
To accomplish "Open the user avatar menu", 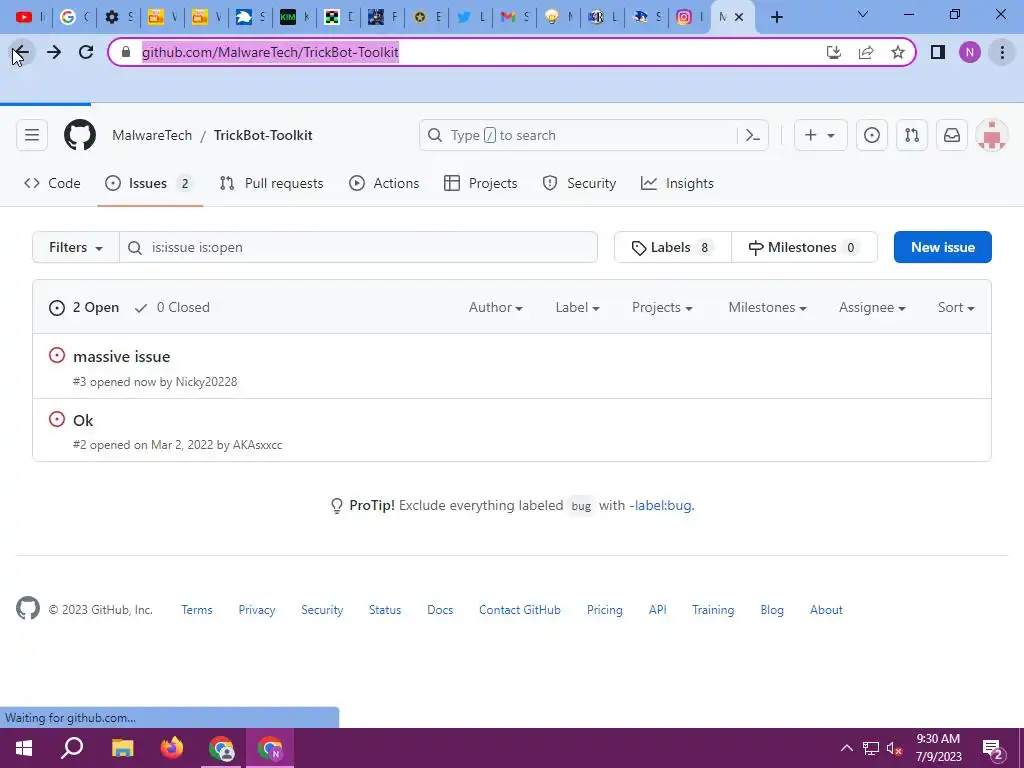I will pyautogui.click(x=991, y=135).
